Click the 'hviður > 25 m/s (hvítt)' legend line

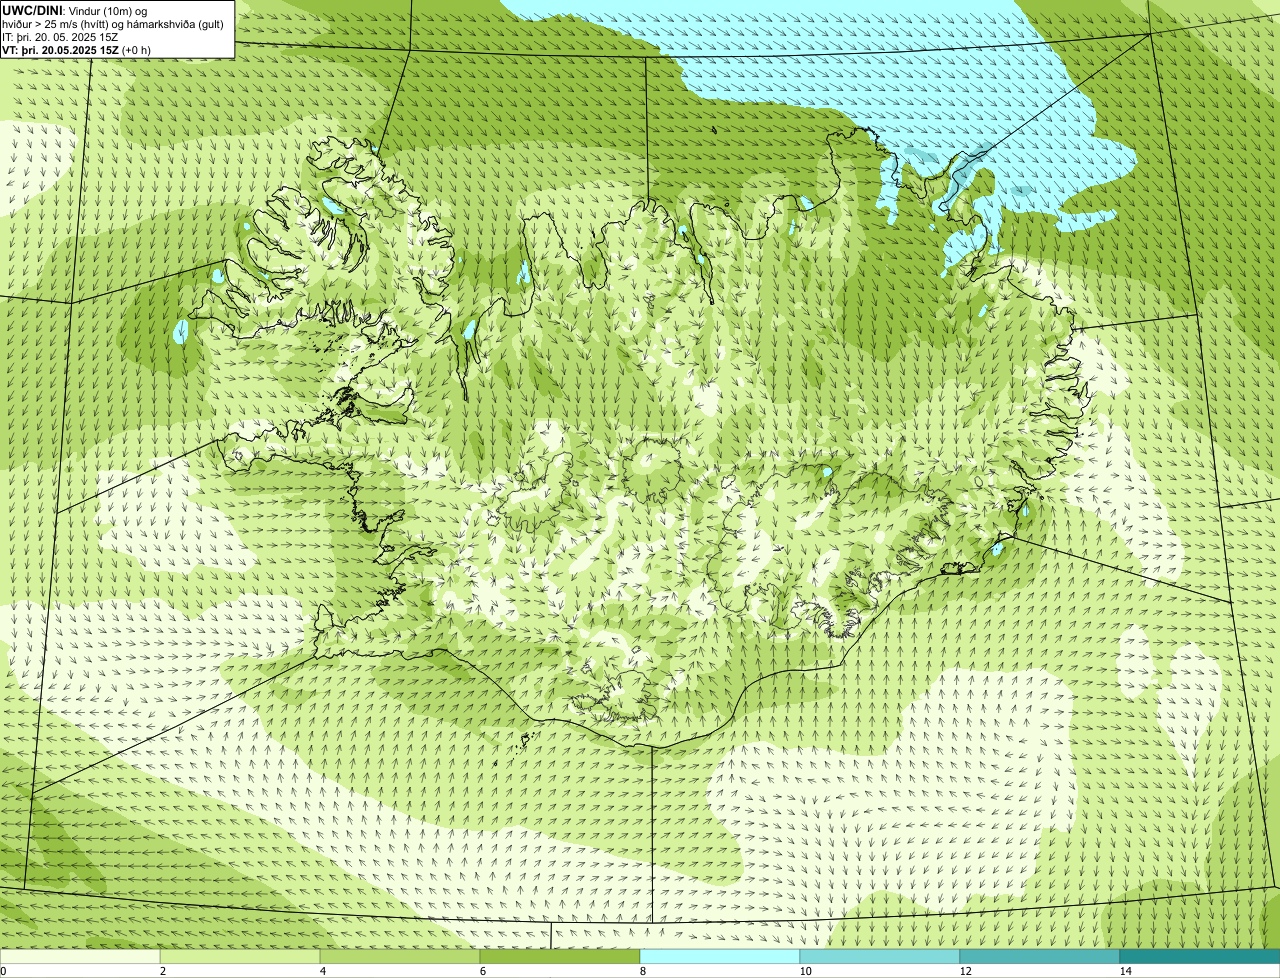pos(114,24)
